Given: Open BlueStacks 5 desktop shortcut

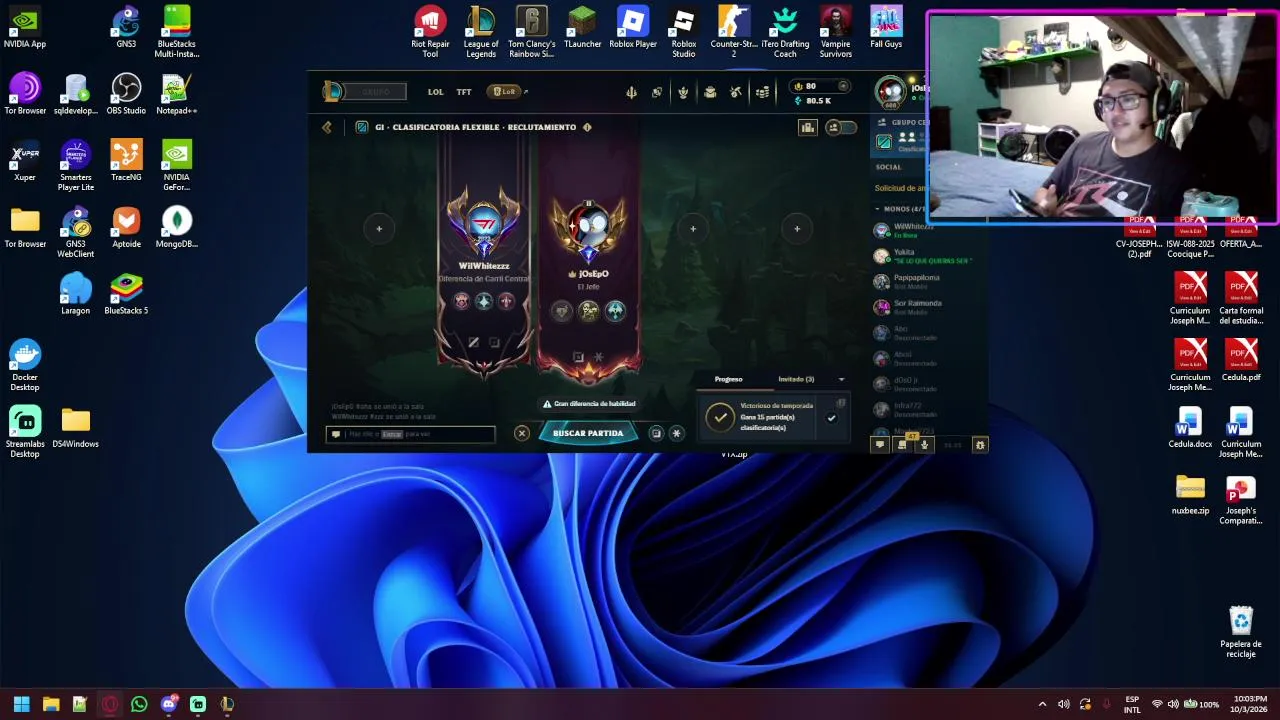Looking at the screenshot, I should (x=126, y=295).
